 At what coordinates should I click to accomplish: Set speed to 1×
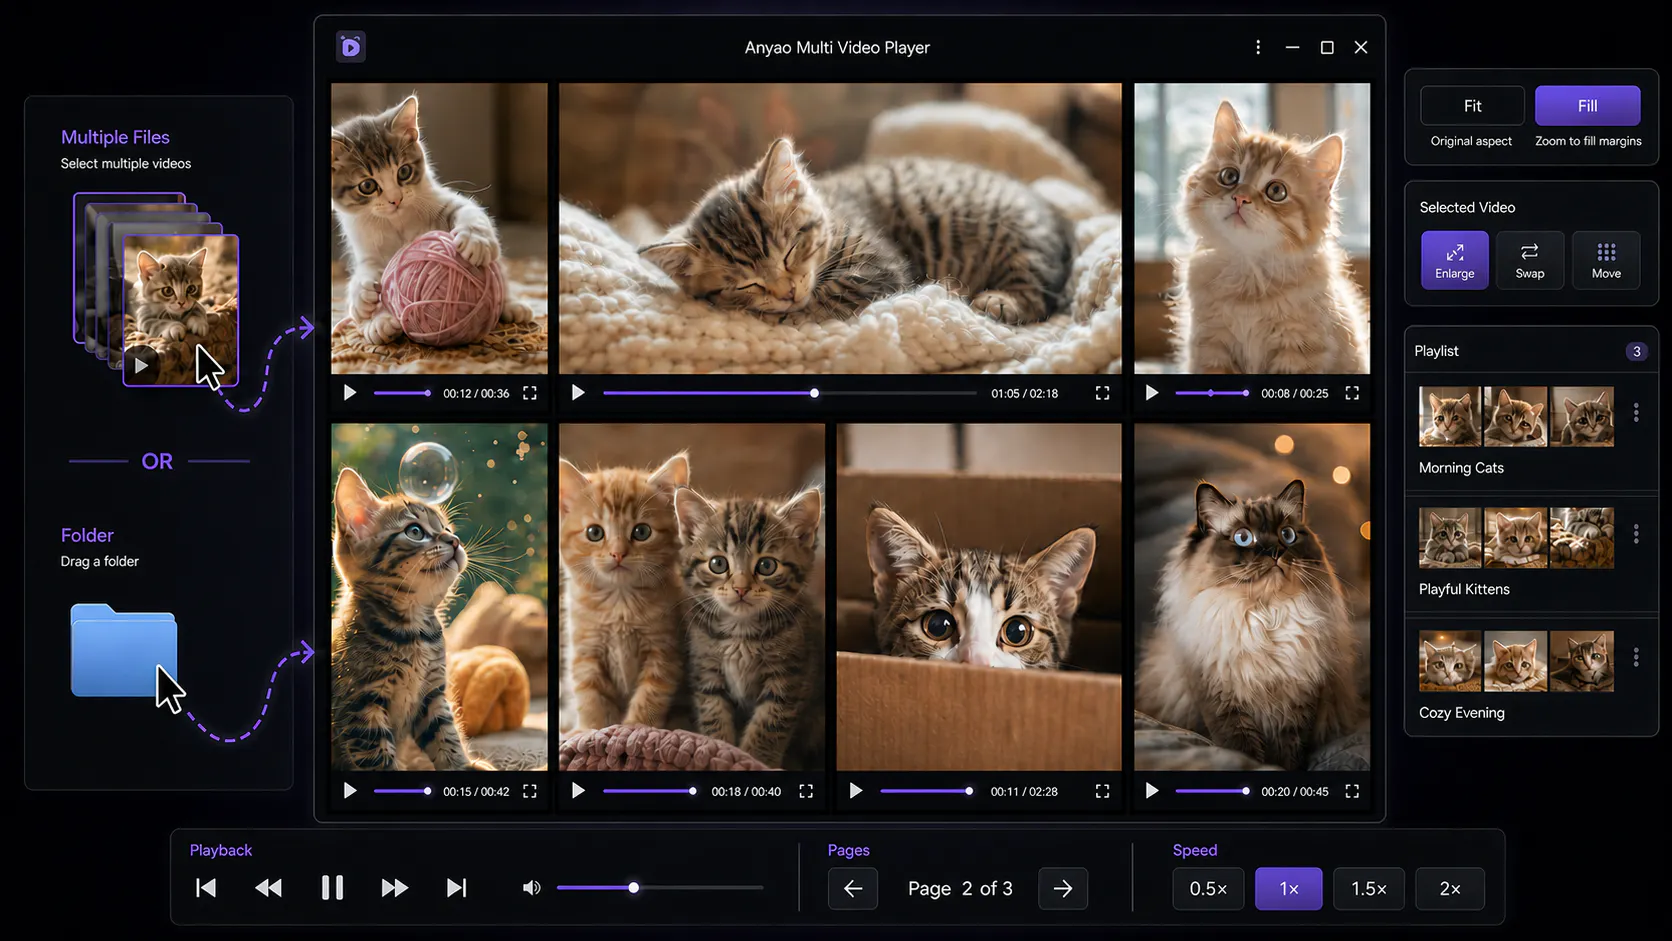[x=1289, y=889]
